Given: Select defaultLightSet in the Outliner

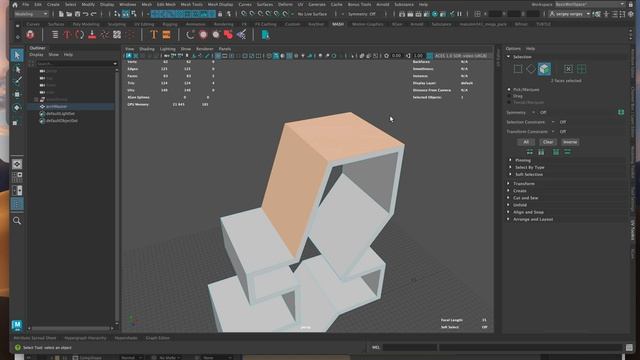Looking at the screenshot, I should 60,113.
